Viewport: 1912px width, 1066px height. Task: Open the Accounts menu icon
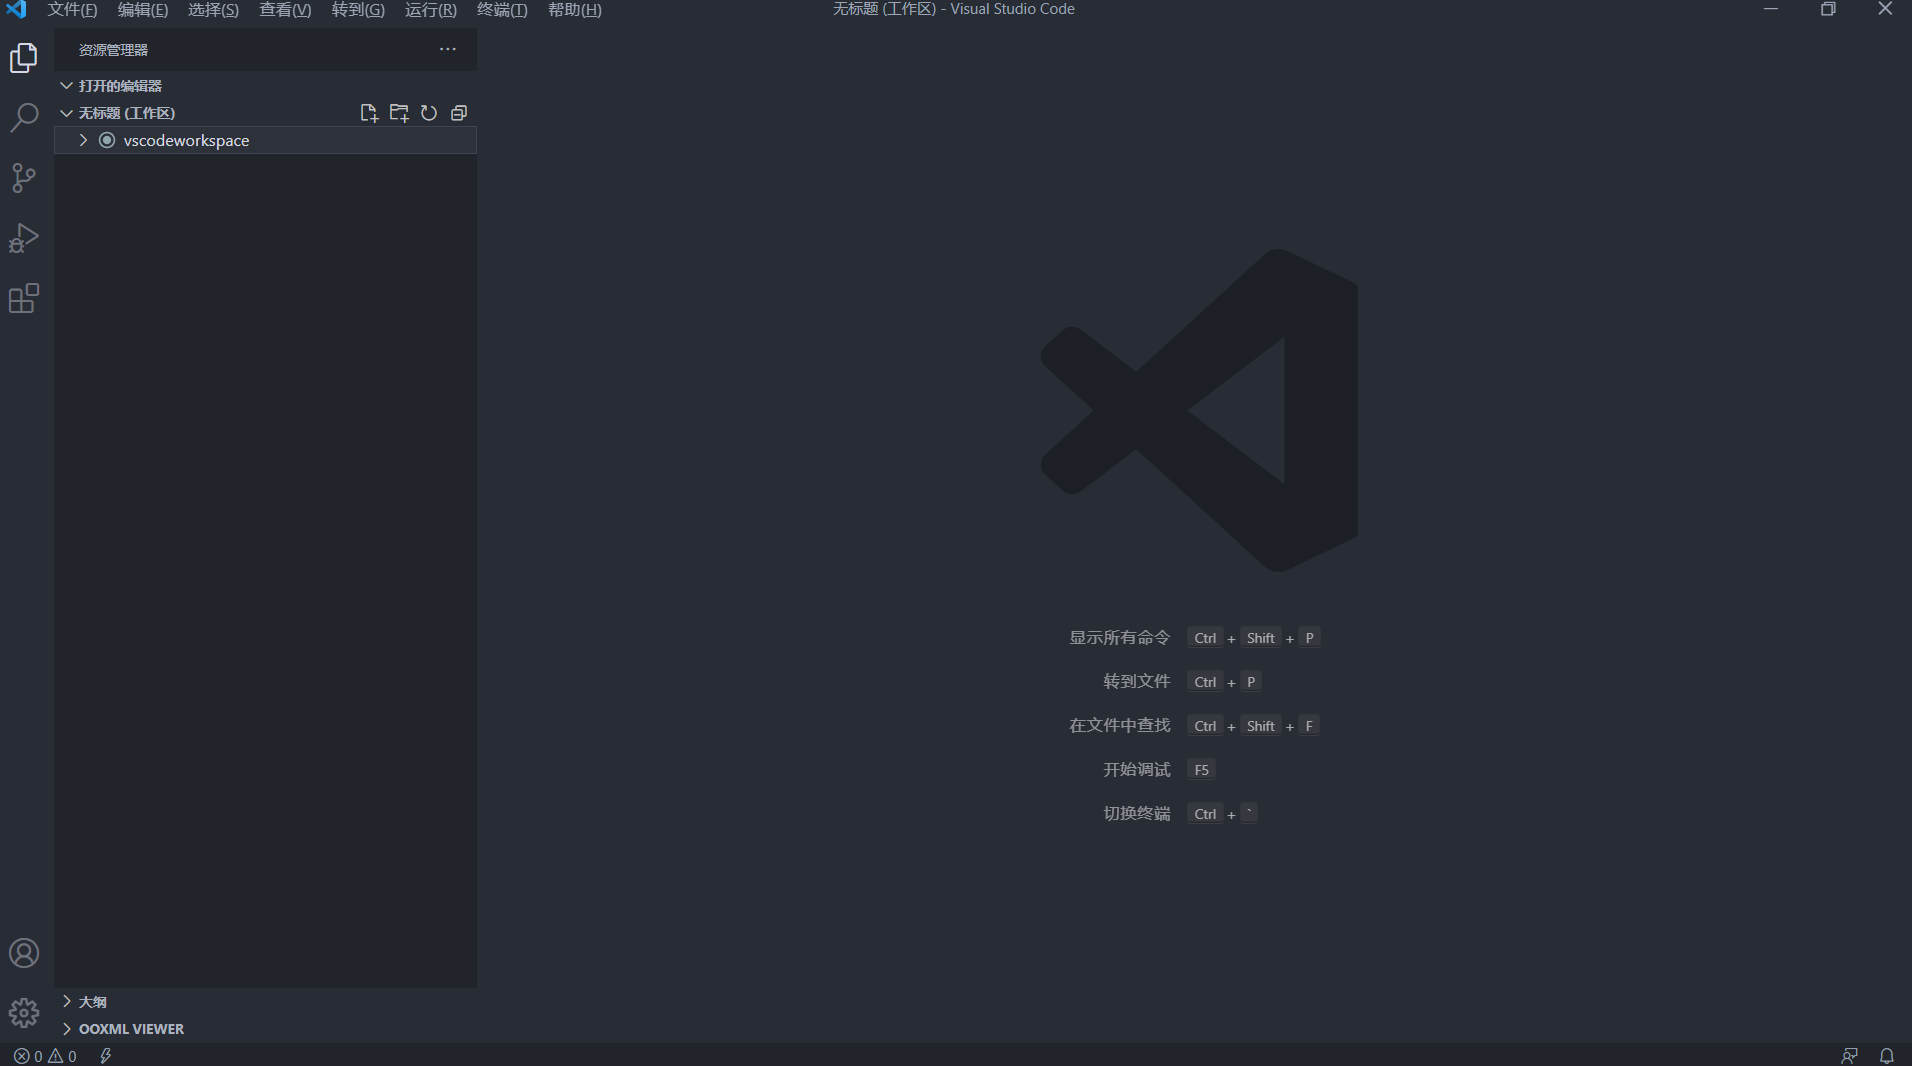pos(24,953)
